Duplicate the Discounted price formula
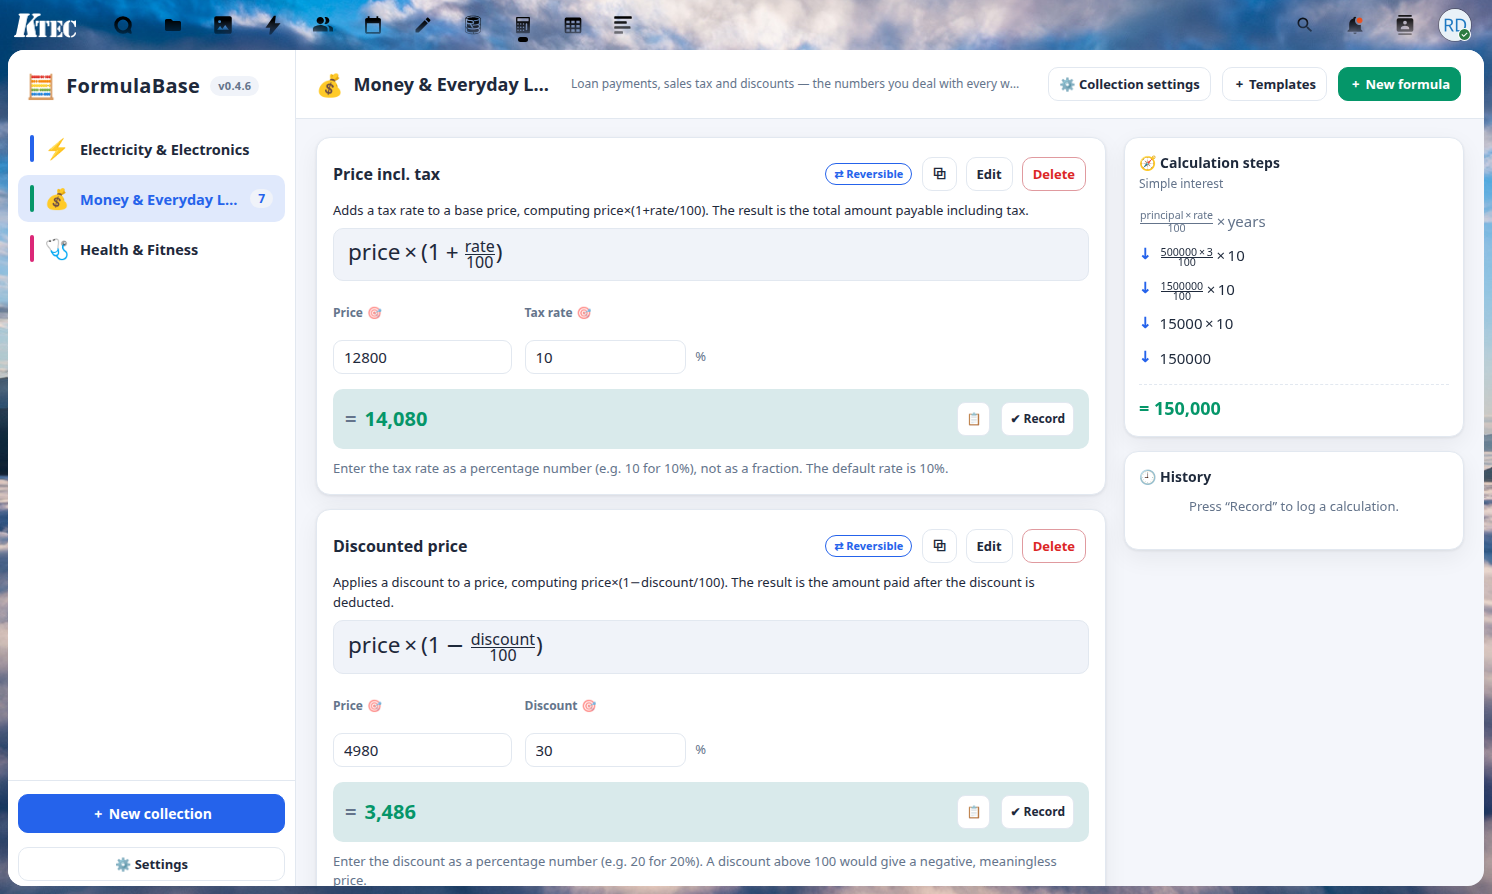 pyautogui.click(x=939, y=546)
